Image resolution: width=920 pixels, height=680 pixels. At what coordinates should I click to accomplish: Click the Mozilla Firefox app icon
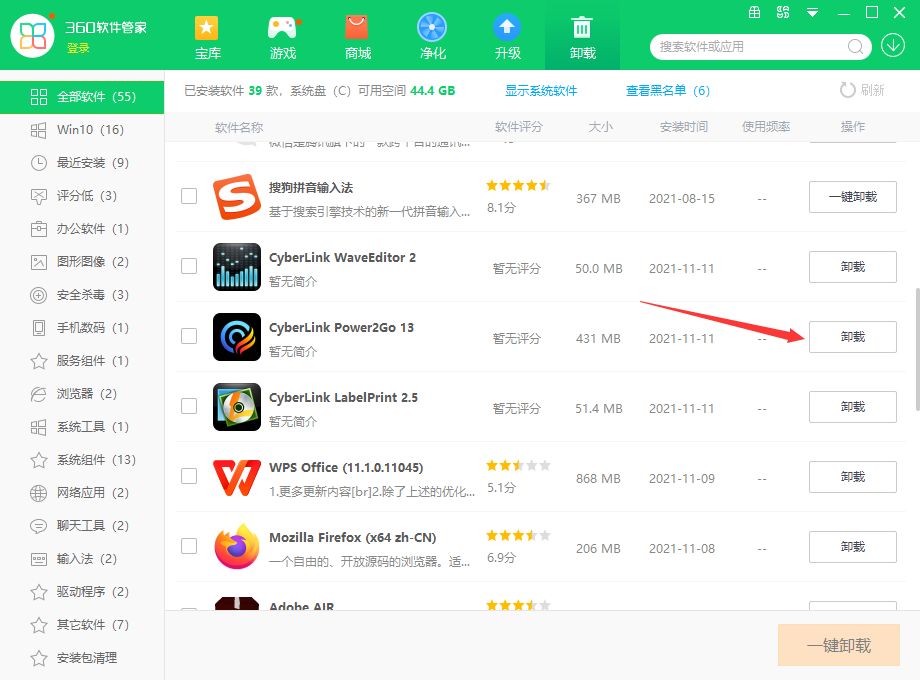click(x=236, y=546)
